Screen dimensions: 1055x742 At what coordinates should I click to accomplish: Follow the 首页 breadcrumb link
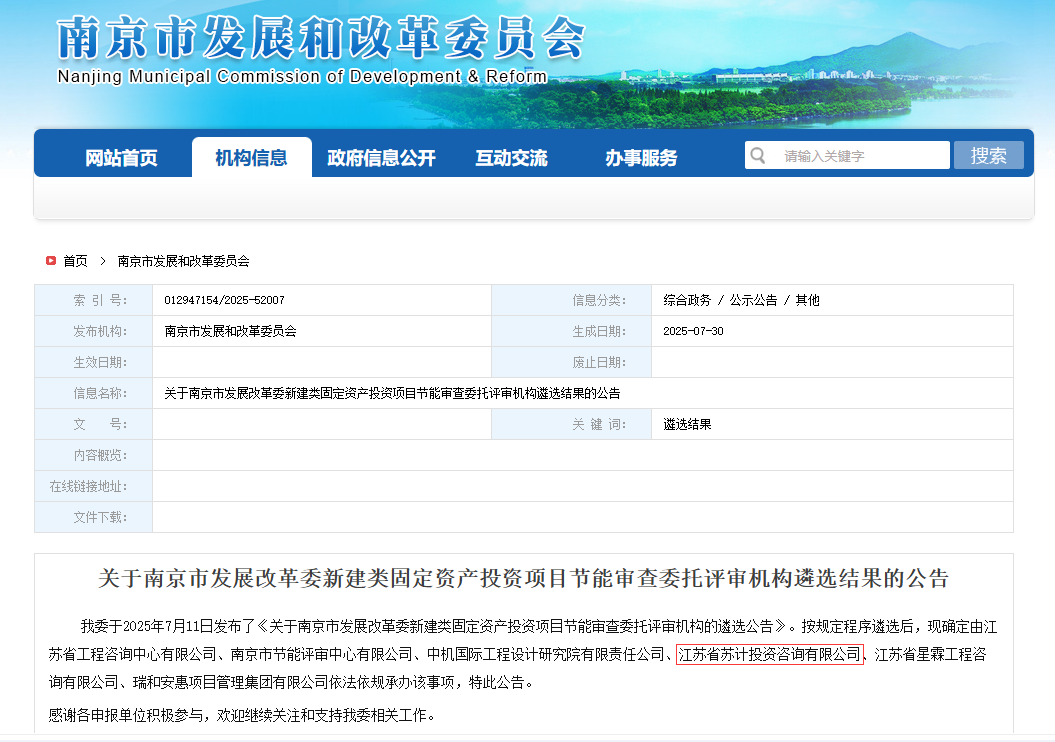coord(75,261)
